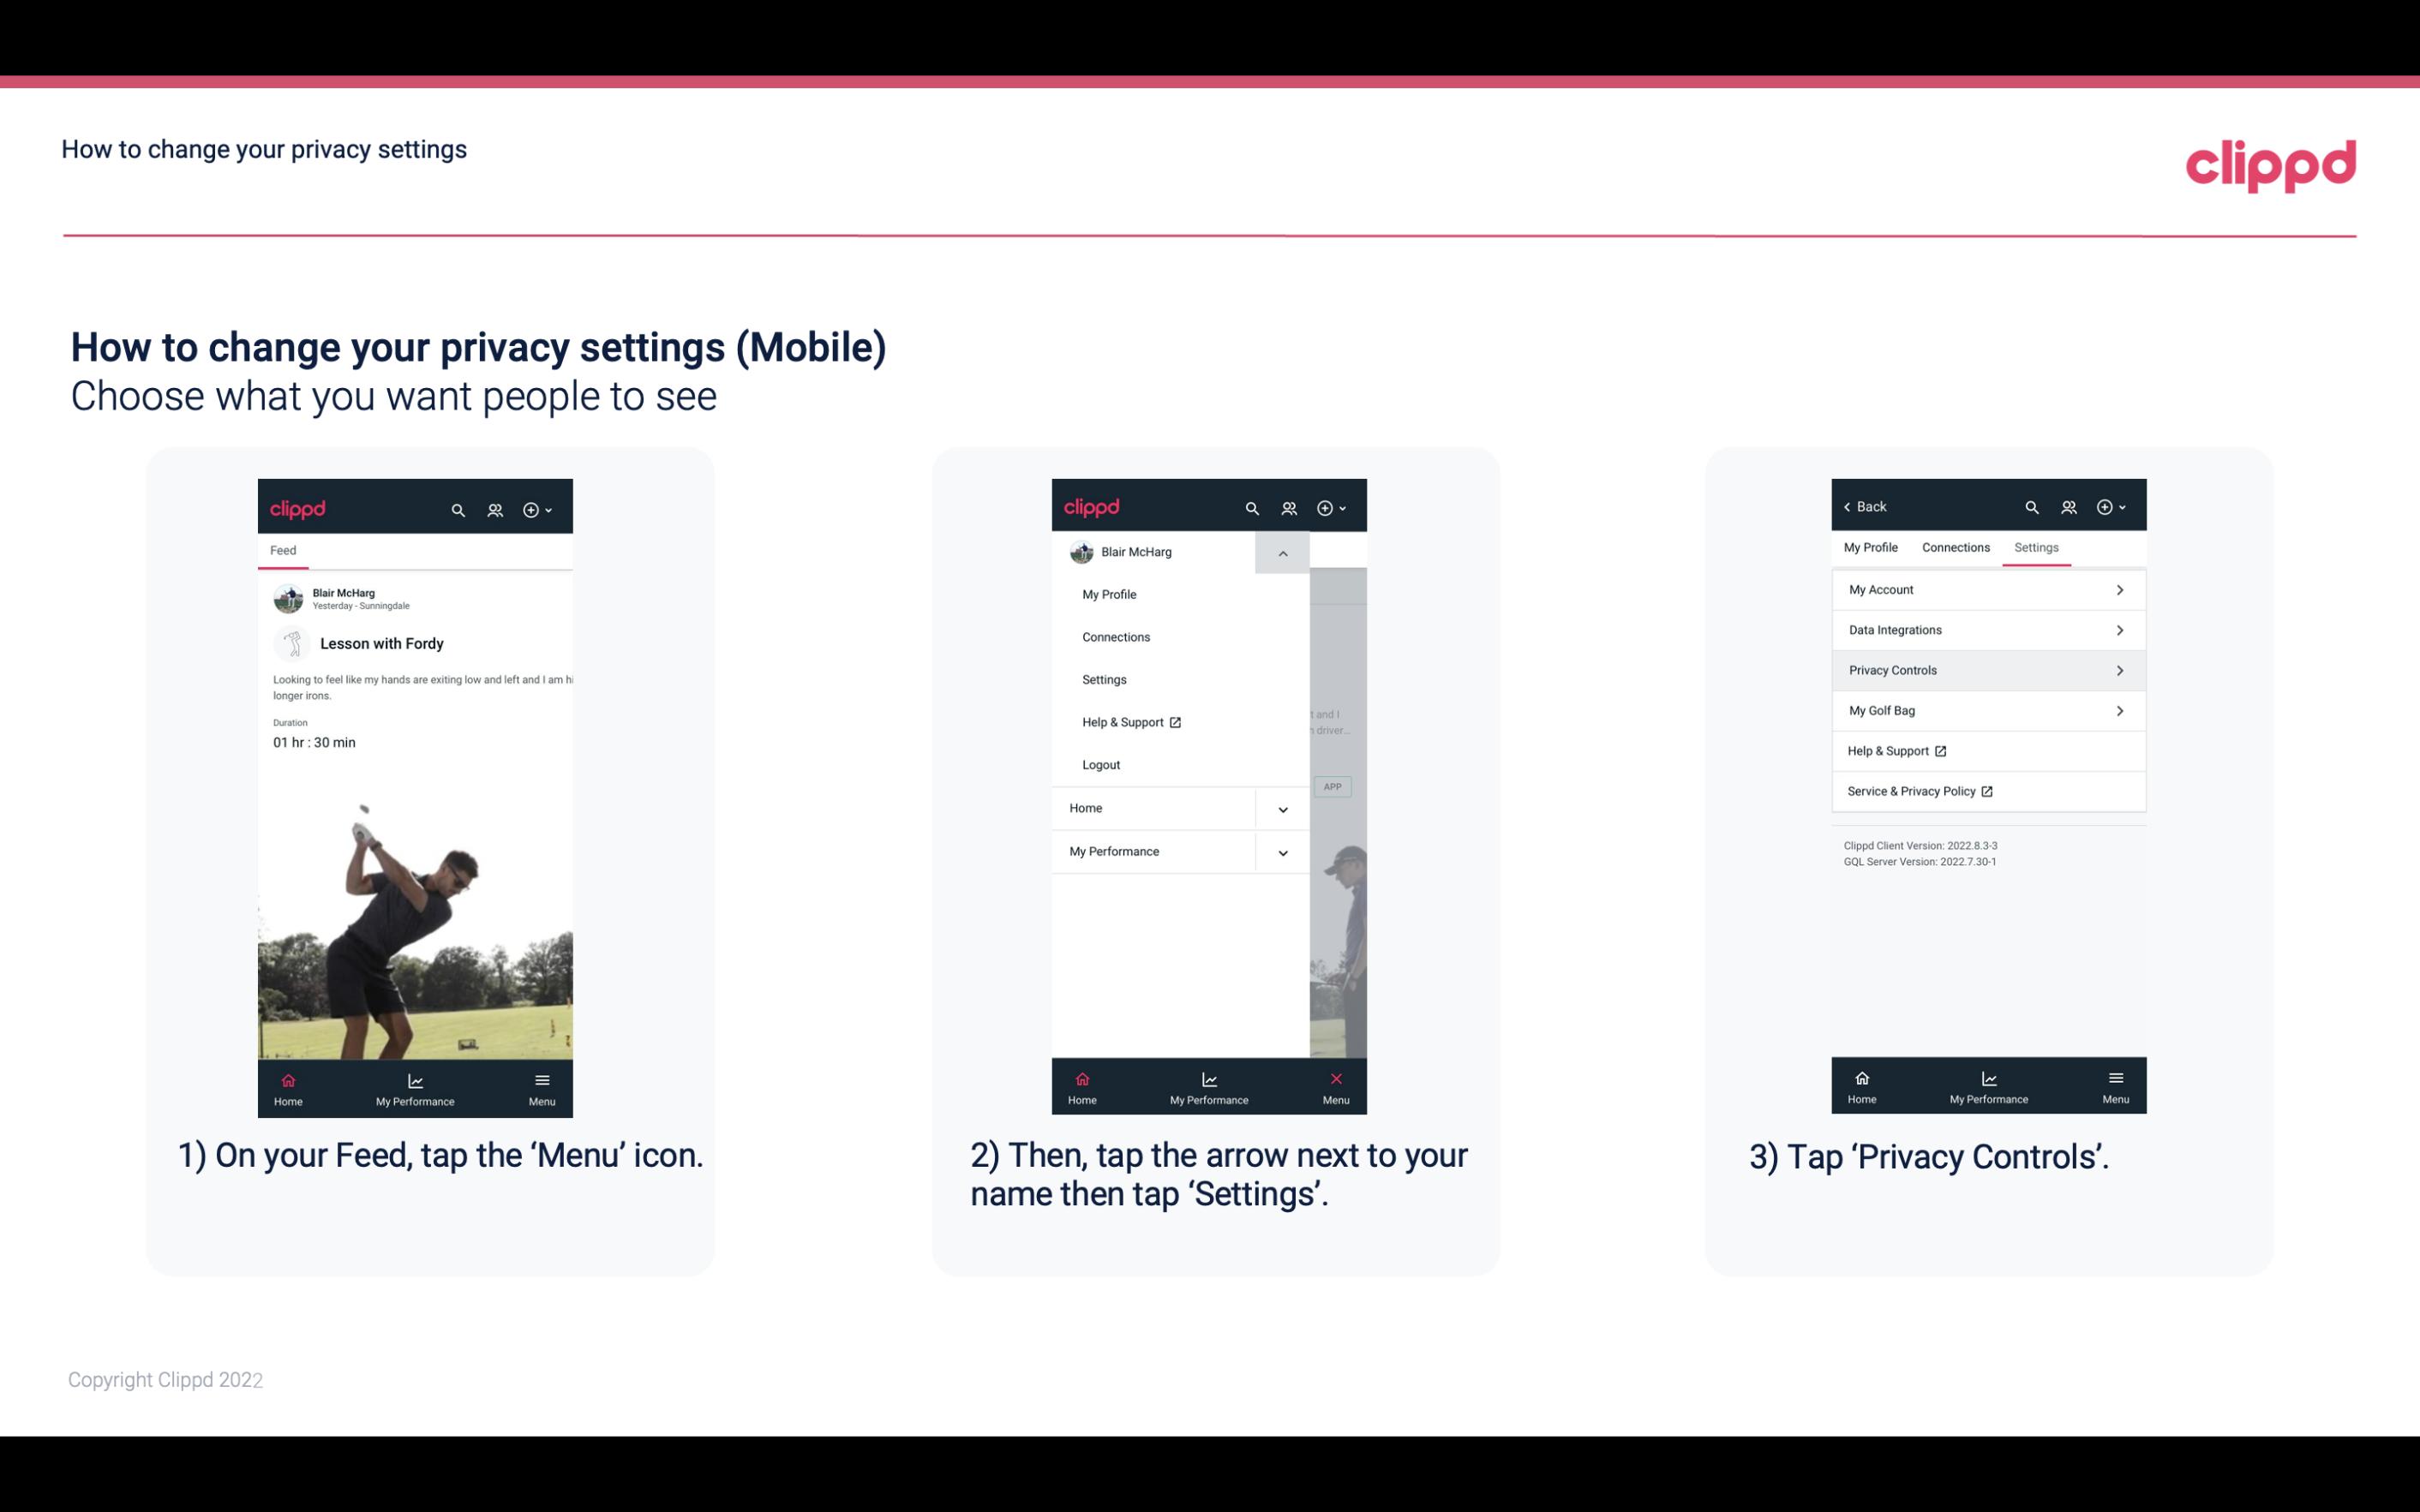The height and width of the screenshot is (1512, 2420).
Task: Tap the My Performance icon bottom bar
Action: pyautogui.click(x=415, y=1087)
